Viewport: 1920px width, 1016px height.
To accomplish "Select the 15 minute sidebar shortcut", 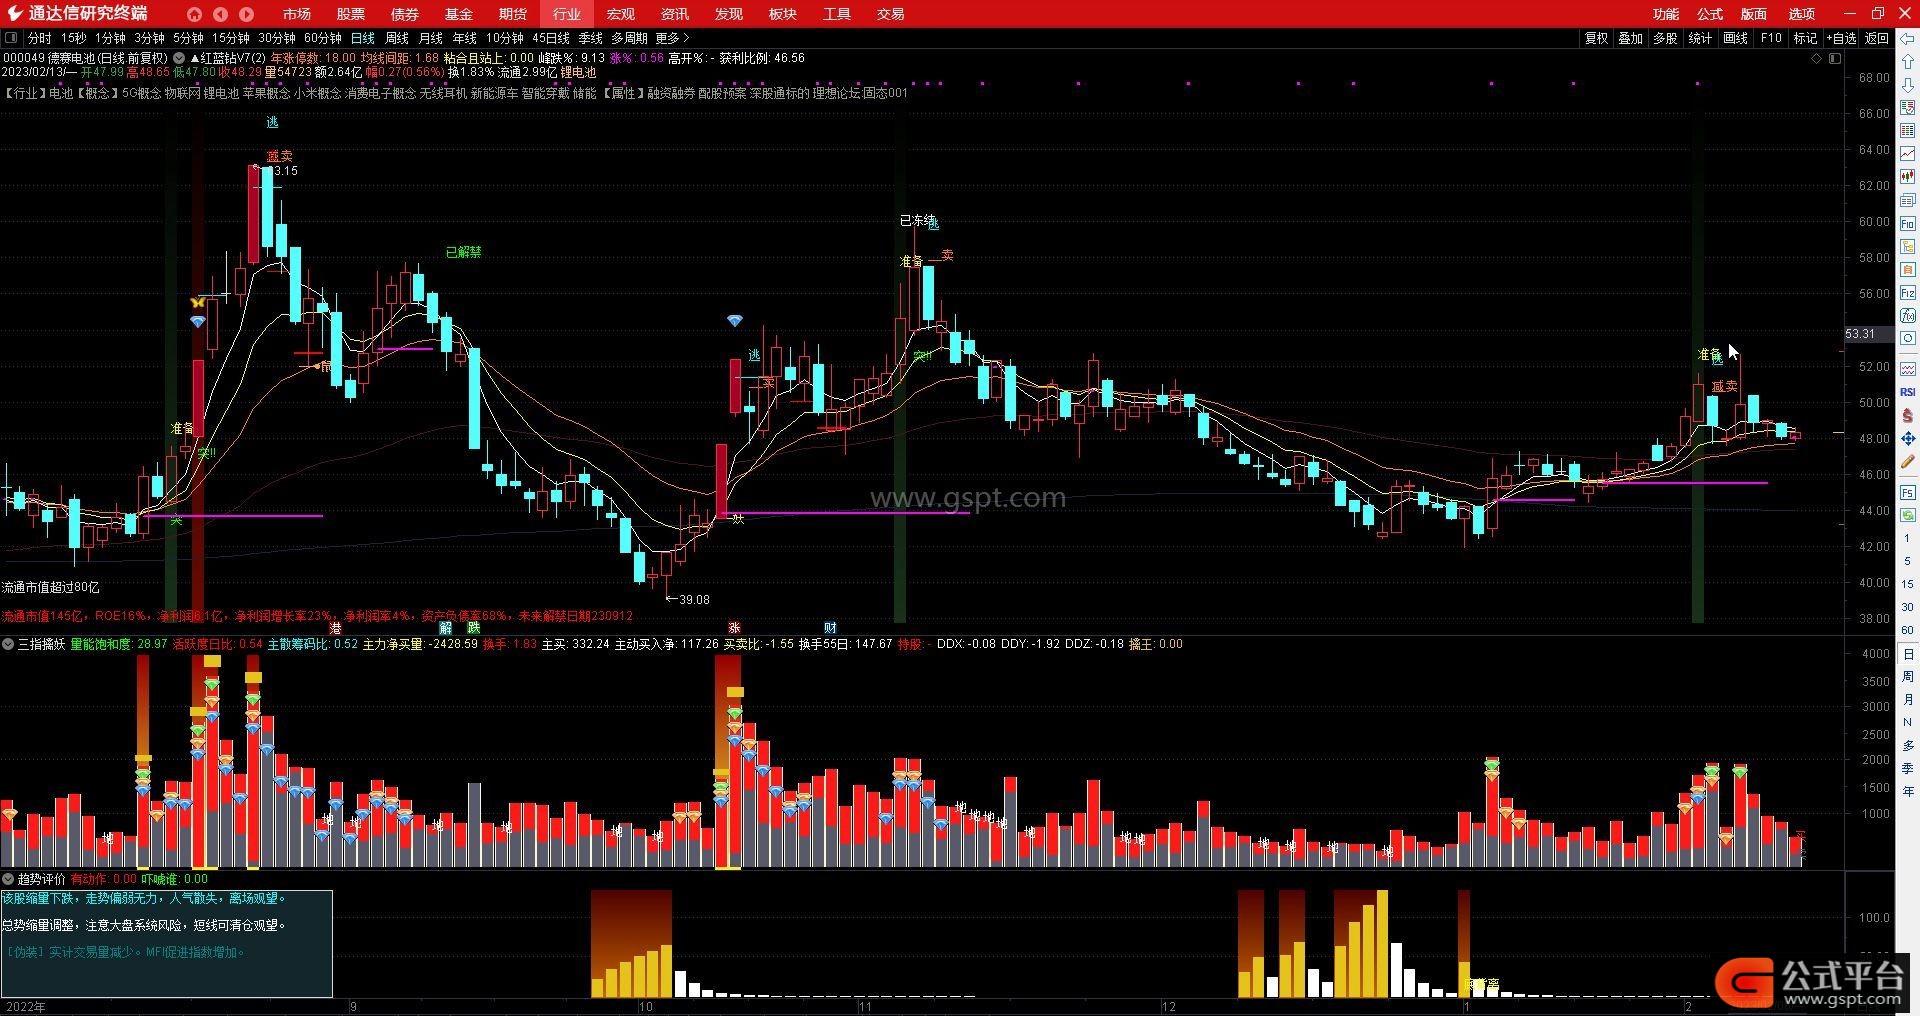I will (1908, 584).
